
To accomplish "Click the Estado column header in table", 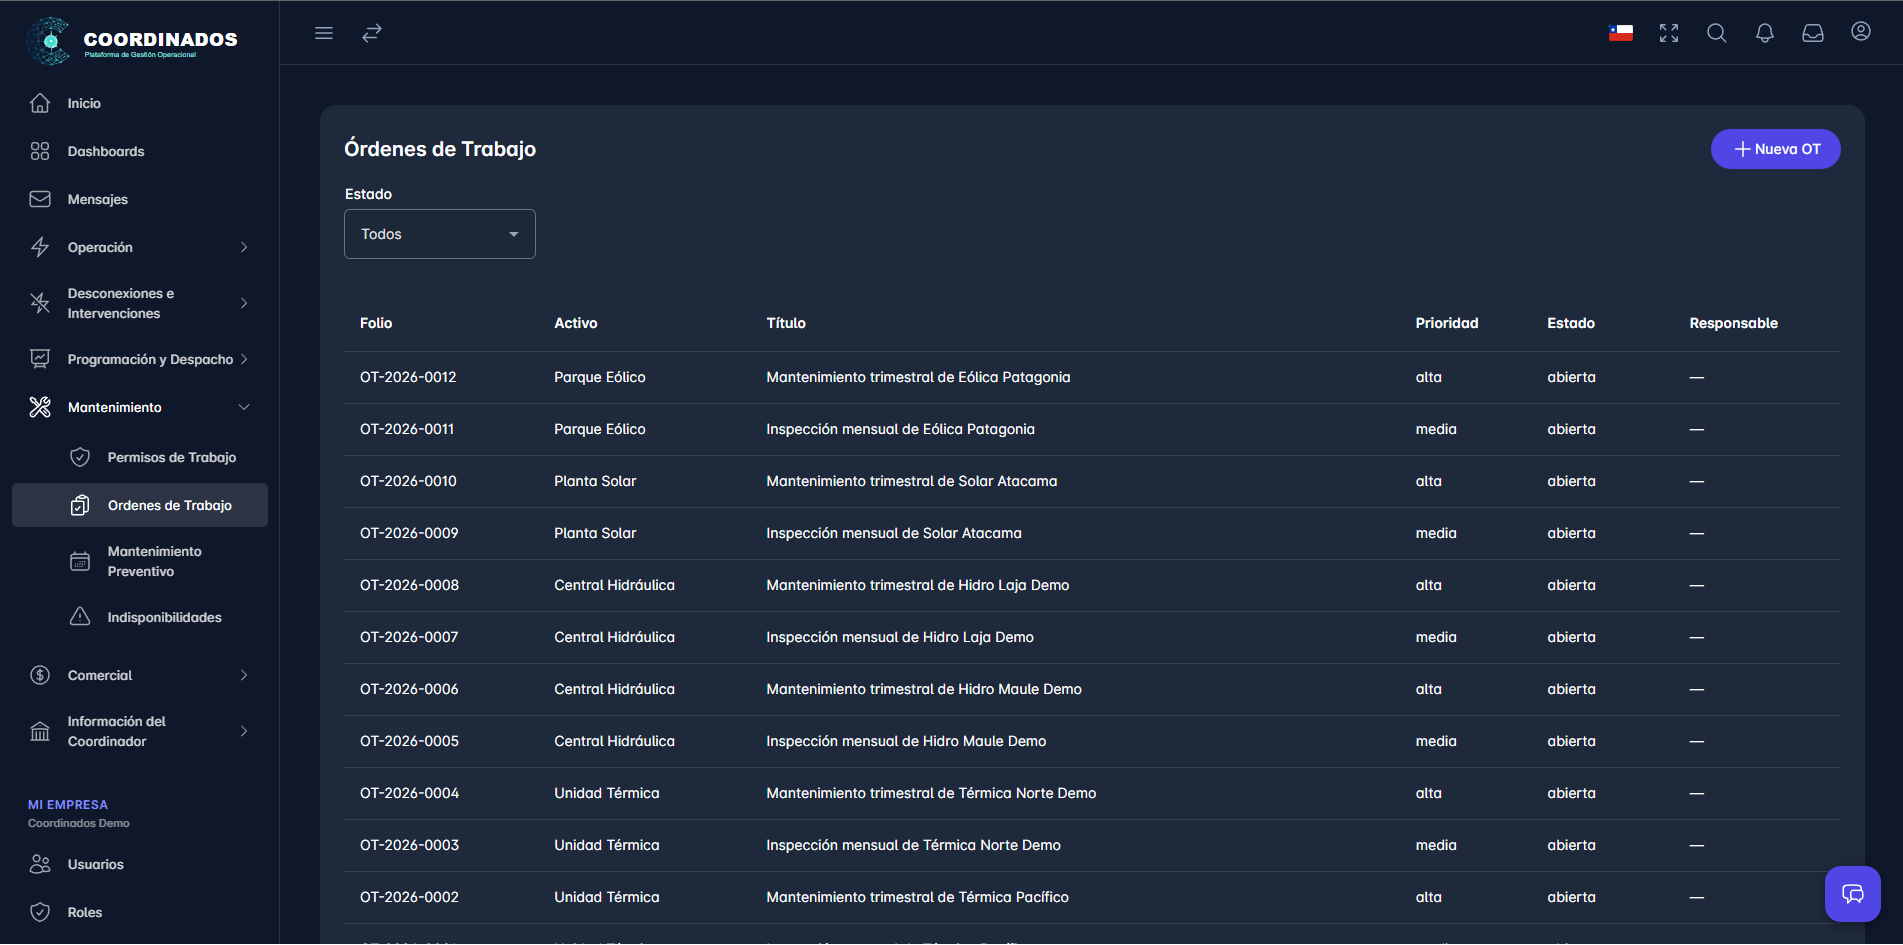I will pyautogui.click(x=1571, y=323).
